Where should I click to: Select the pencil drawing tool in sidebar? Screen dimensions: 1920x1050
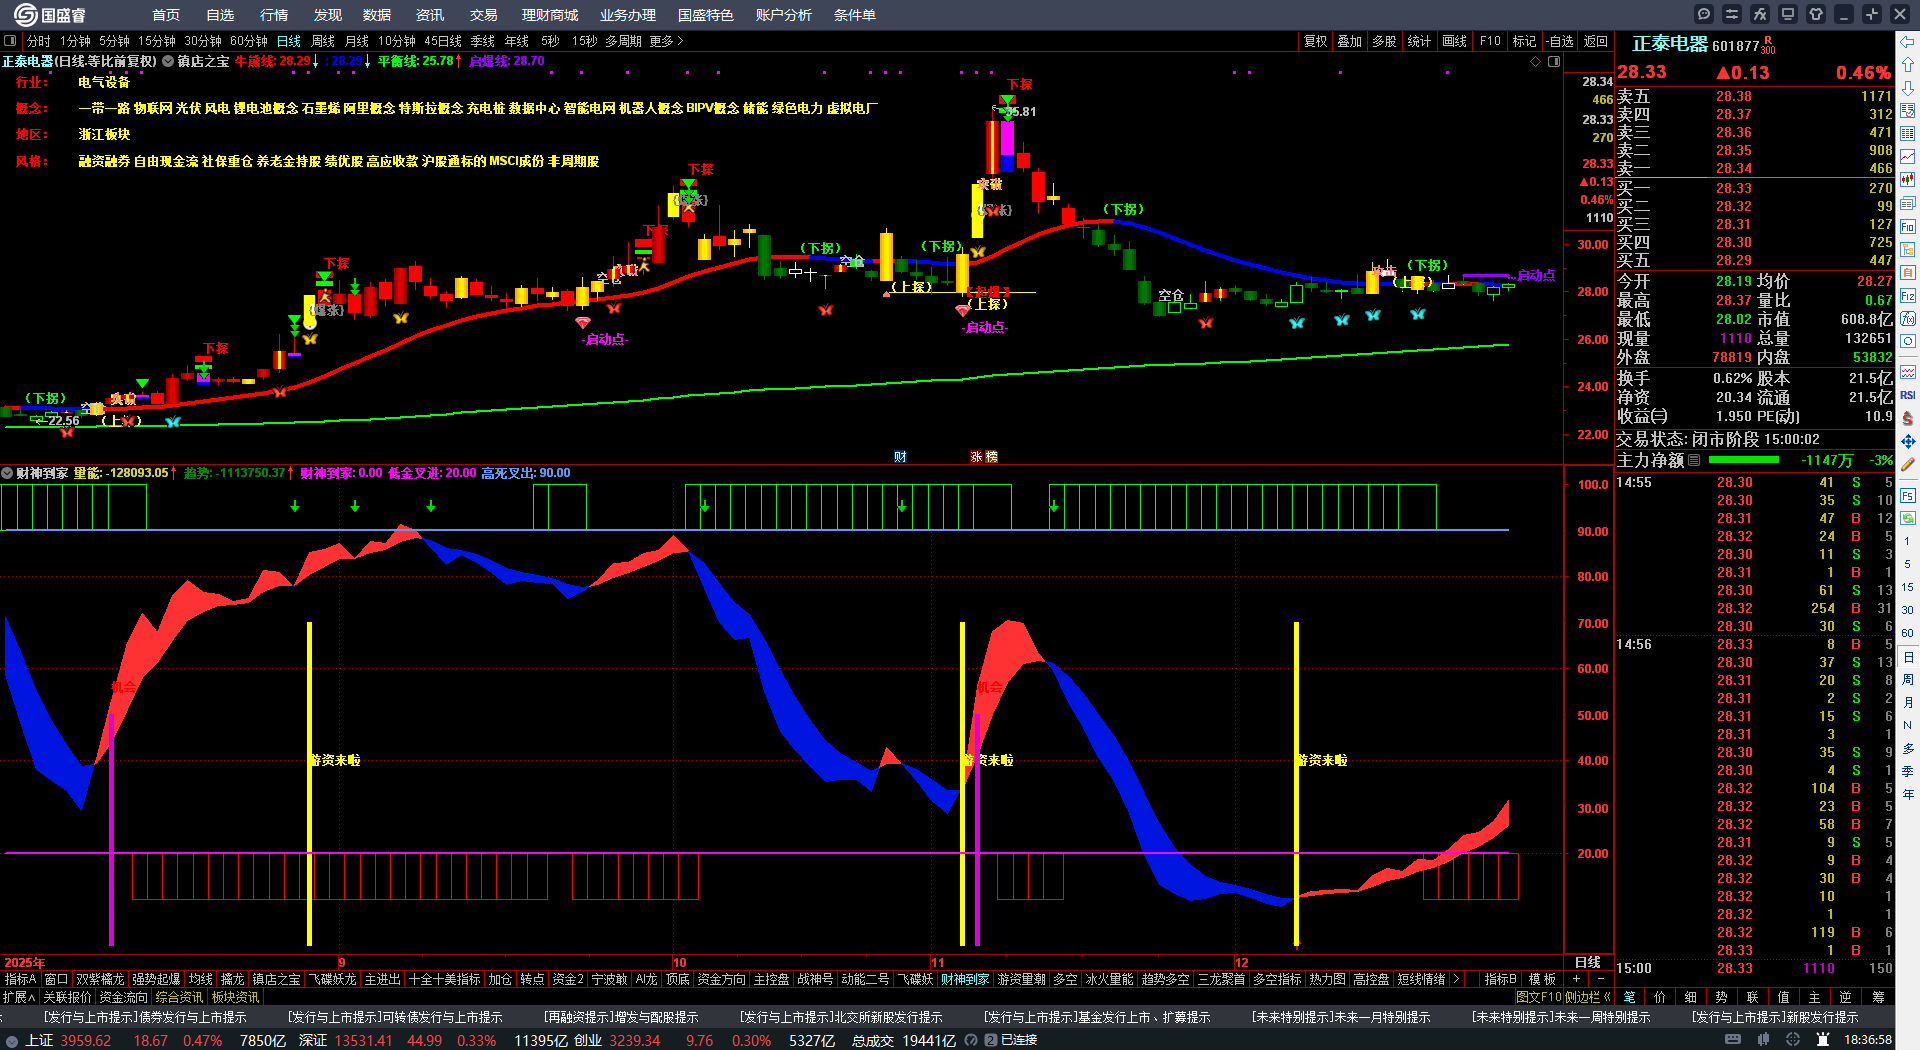(x=1908, y=464)
